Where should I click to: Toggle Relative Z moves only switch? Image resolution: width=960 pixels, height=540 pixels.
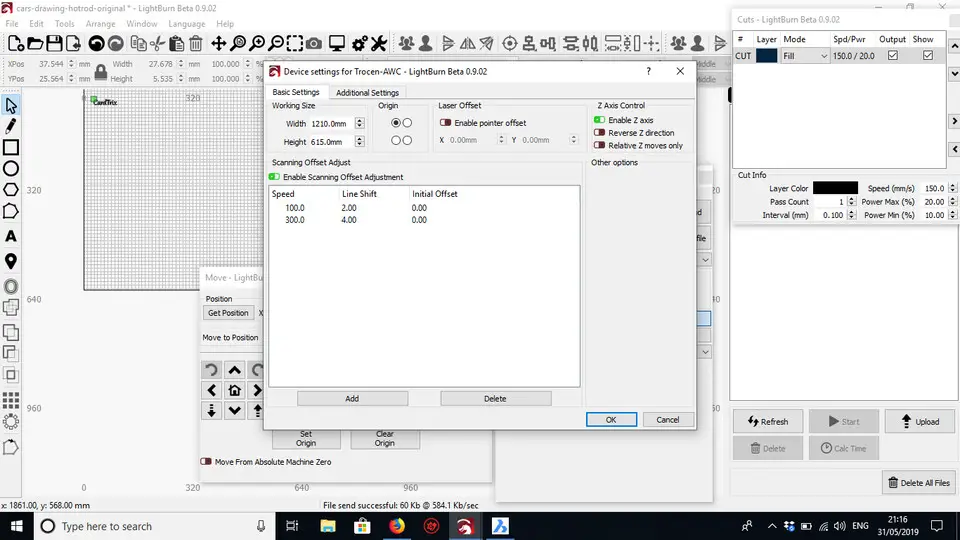point(599,146)
